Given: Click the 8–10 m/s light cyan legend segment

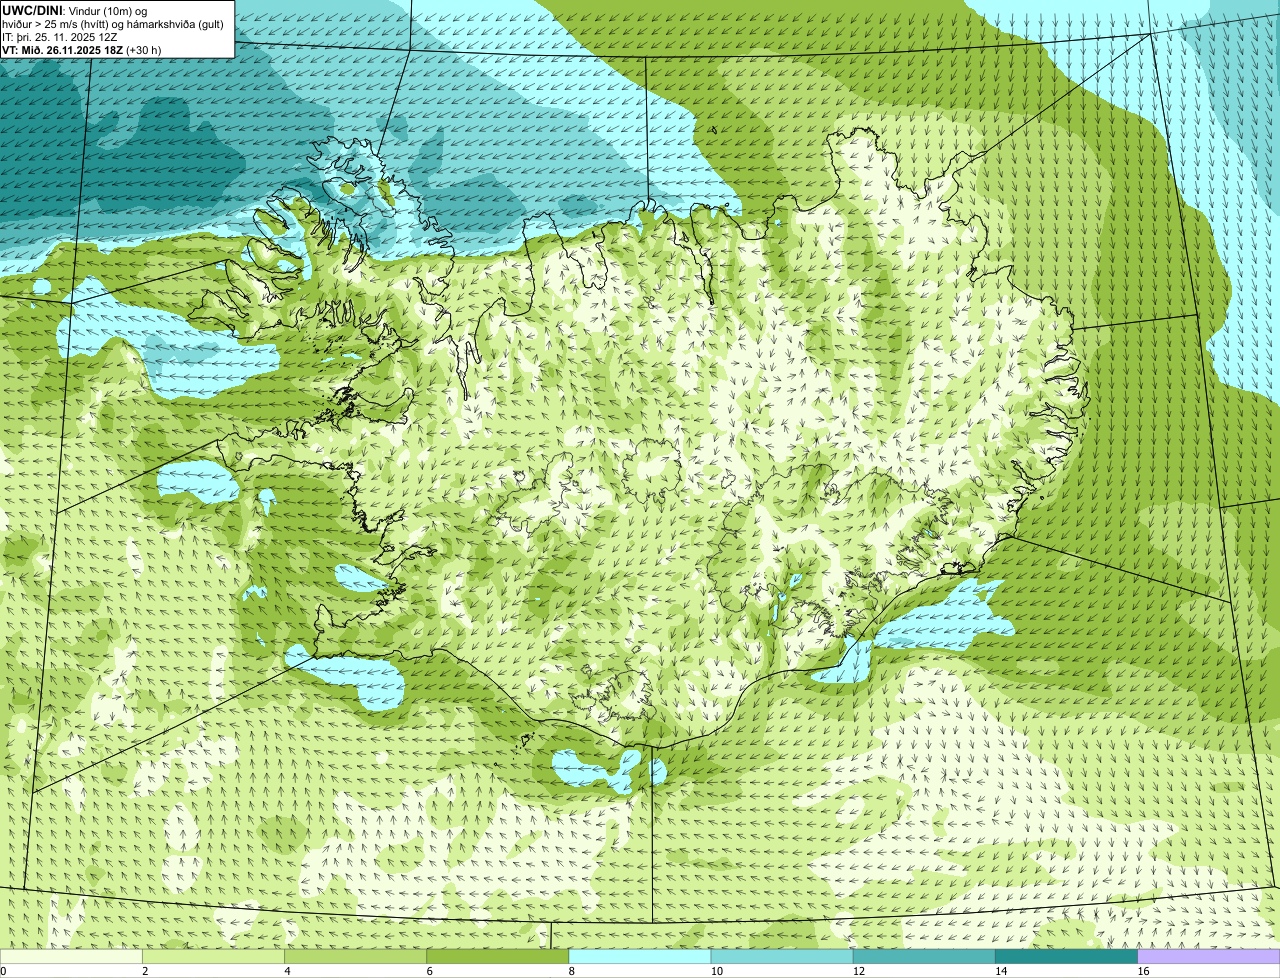Looking at the screenshot, I should point(640,957).
